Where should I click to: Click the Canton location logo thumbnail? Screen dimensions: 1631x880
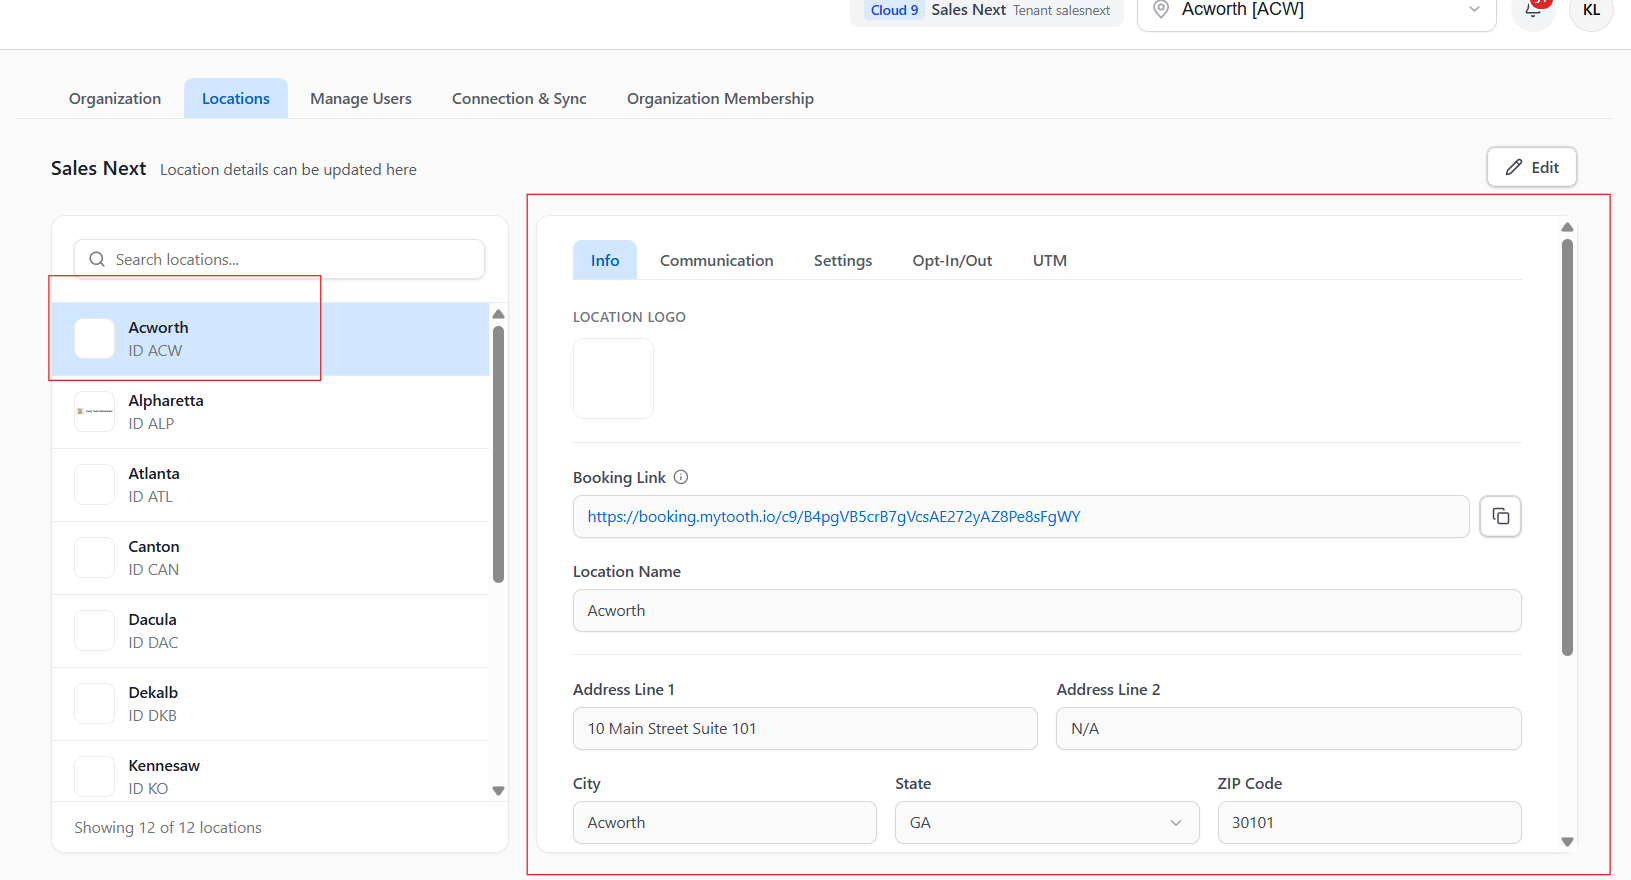tap(95, 558)
